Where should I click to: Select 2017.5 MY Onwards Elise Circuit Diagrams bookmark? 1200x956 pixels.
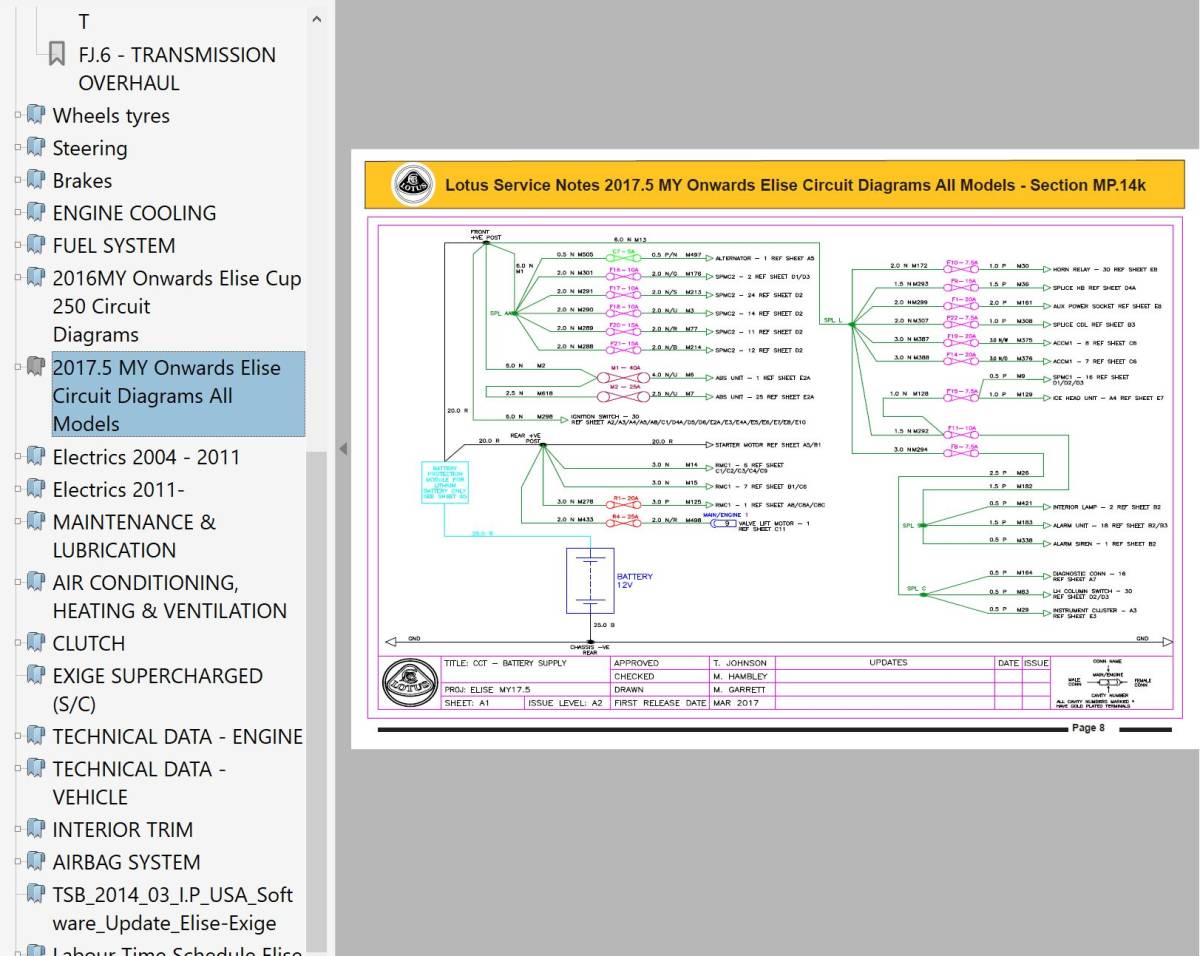point(177,395)
